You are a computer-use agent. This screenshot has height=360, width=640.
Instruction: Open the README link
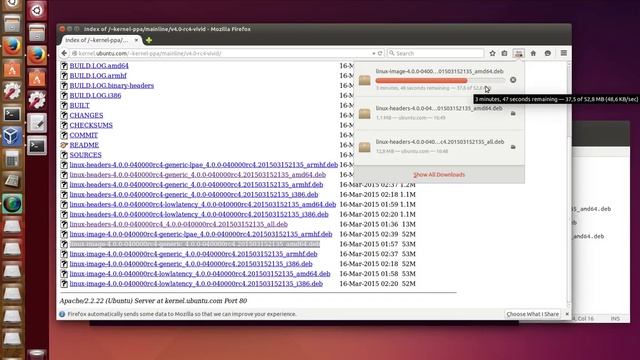coord(84,145)
